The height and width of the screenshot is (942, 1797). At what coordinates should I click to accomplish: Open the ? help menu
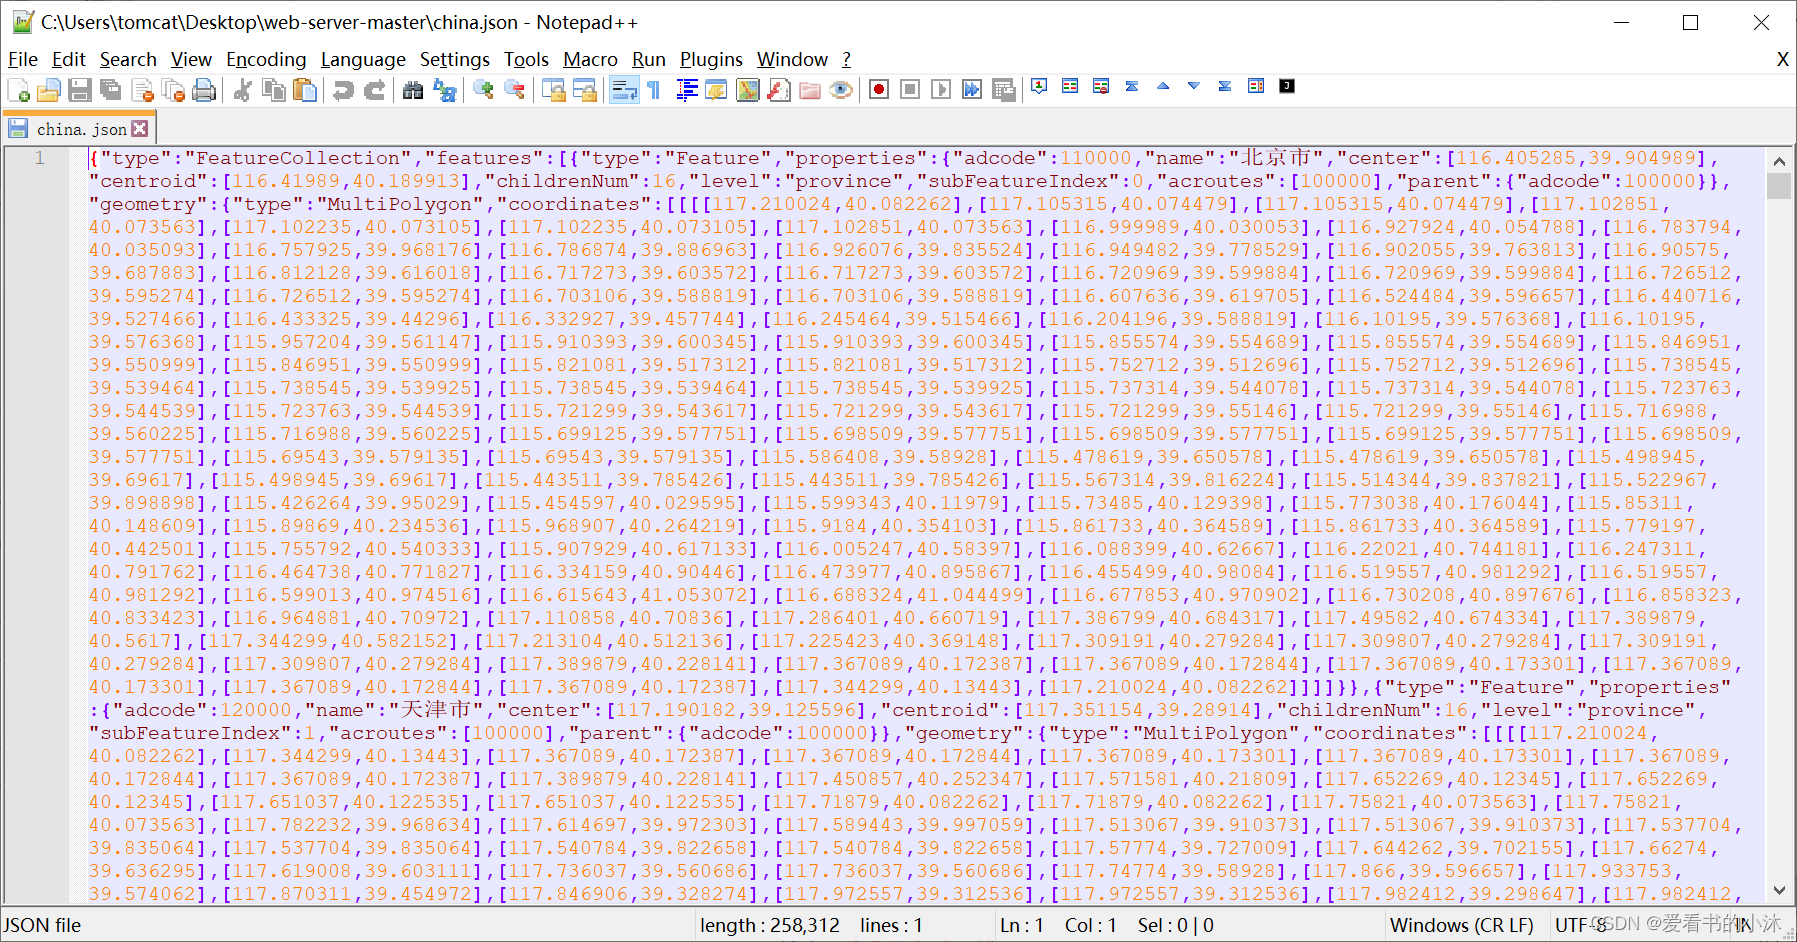coord(846,60)
